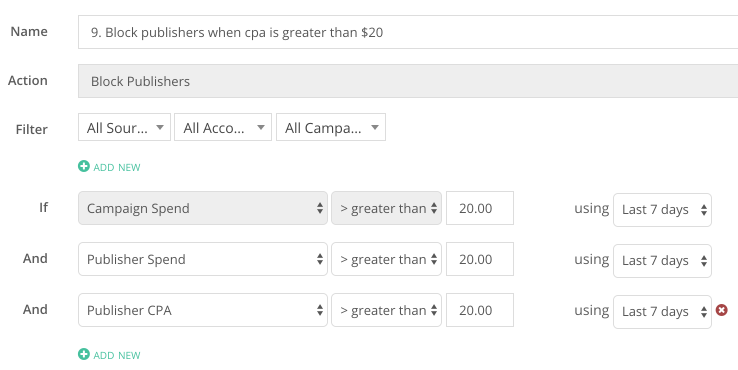Click the red remove icon beside Publisher CPA row

pos(722,310)
